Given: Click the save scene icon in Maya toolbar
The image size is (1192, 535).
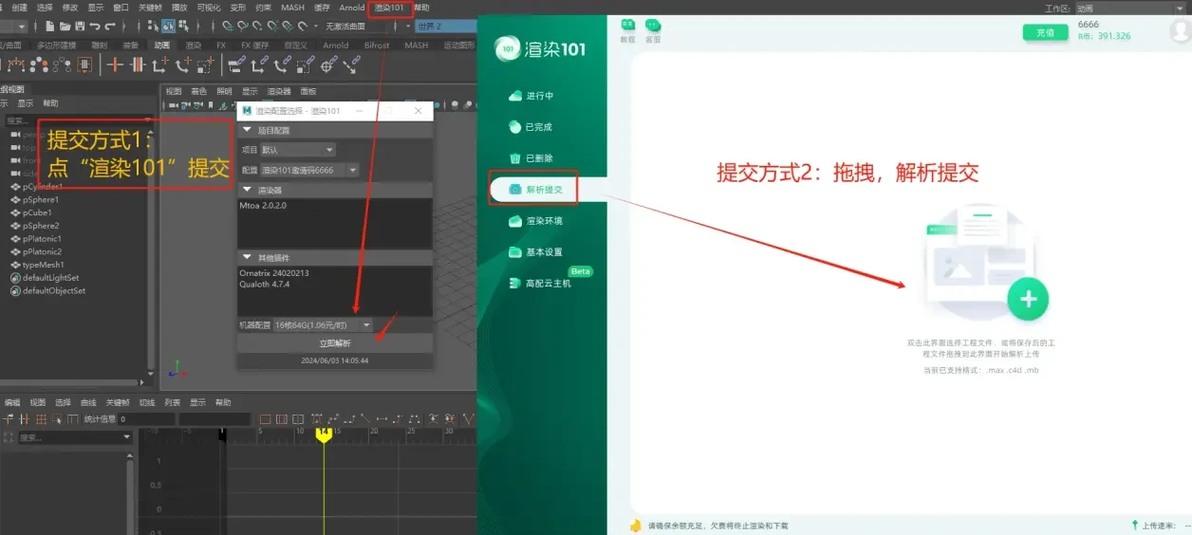Looking at the screenshot, I should tap(79, 27).
